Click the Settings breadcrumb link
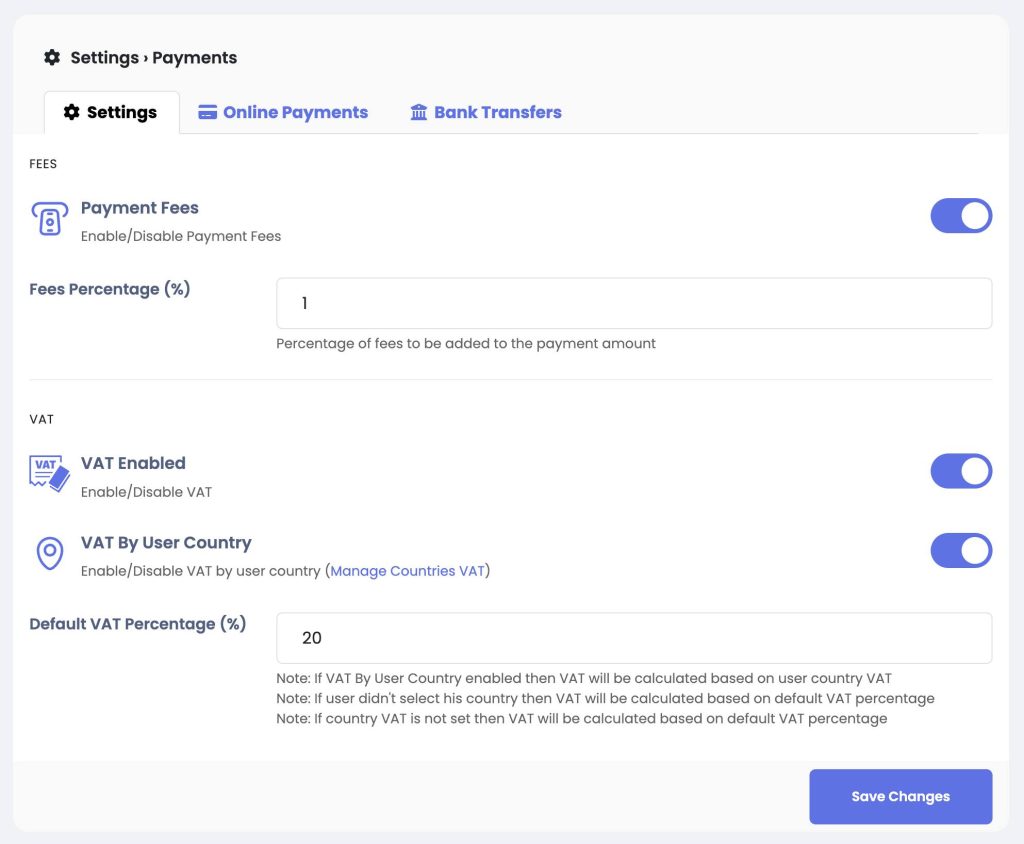This screenshot has width=1024, height=844. pyautogui.click(x=104, y=57)
